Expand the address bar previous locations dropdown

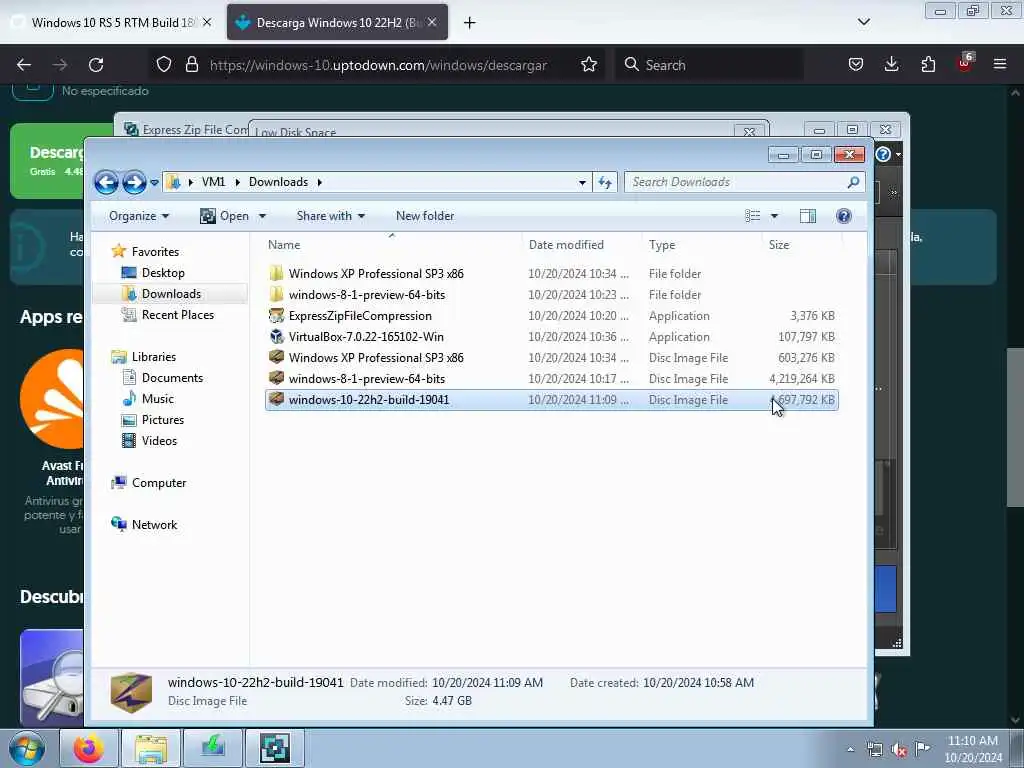click(x=582, y=183)
